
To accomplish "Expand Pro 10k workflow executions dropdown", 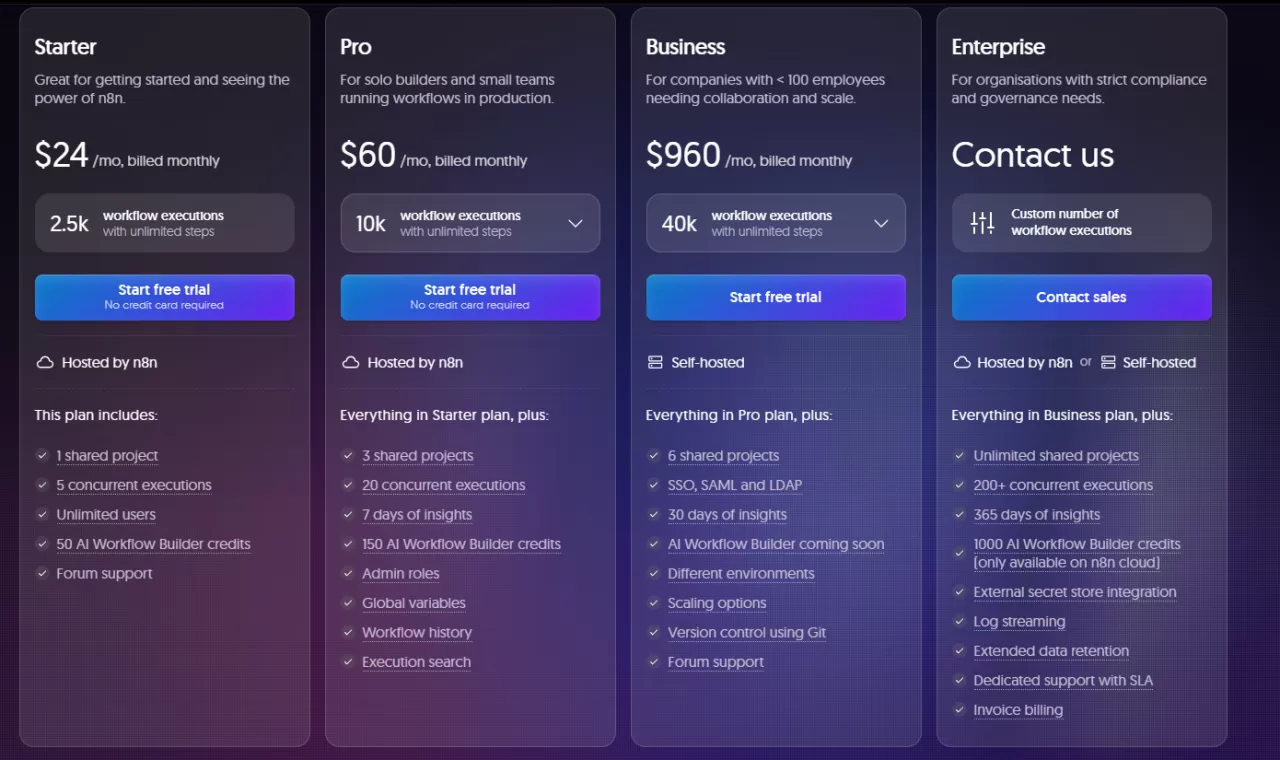I will coord(575,223).
